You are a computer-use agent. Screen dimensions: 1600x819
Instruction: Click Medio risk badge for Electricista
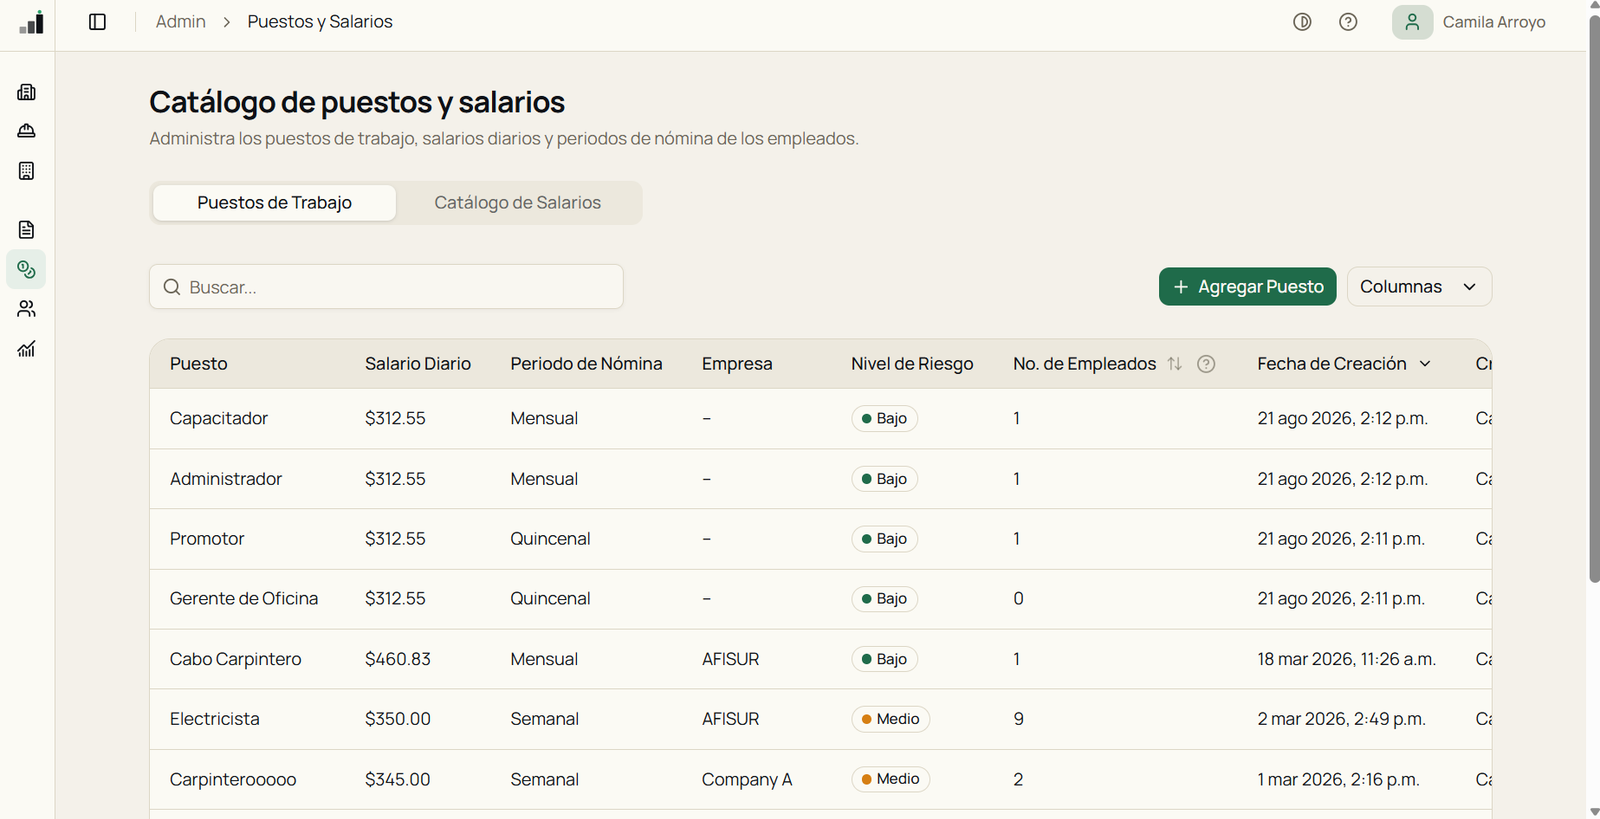pyautogui.click(x=890, y=719)
